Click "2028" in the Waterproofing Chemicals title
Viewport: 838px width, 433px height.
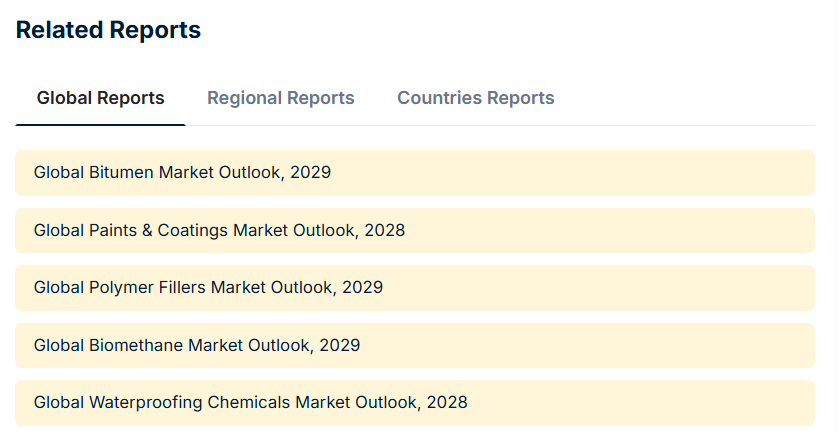447,402
